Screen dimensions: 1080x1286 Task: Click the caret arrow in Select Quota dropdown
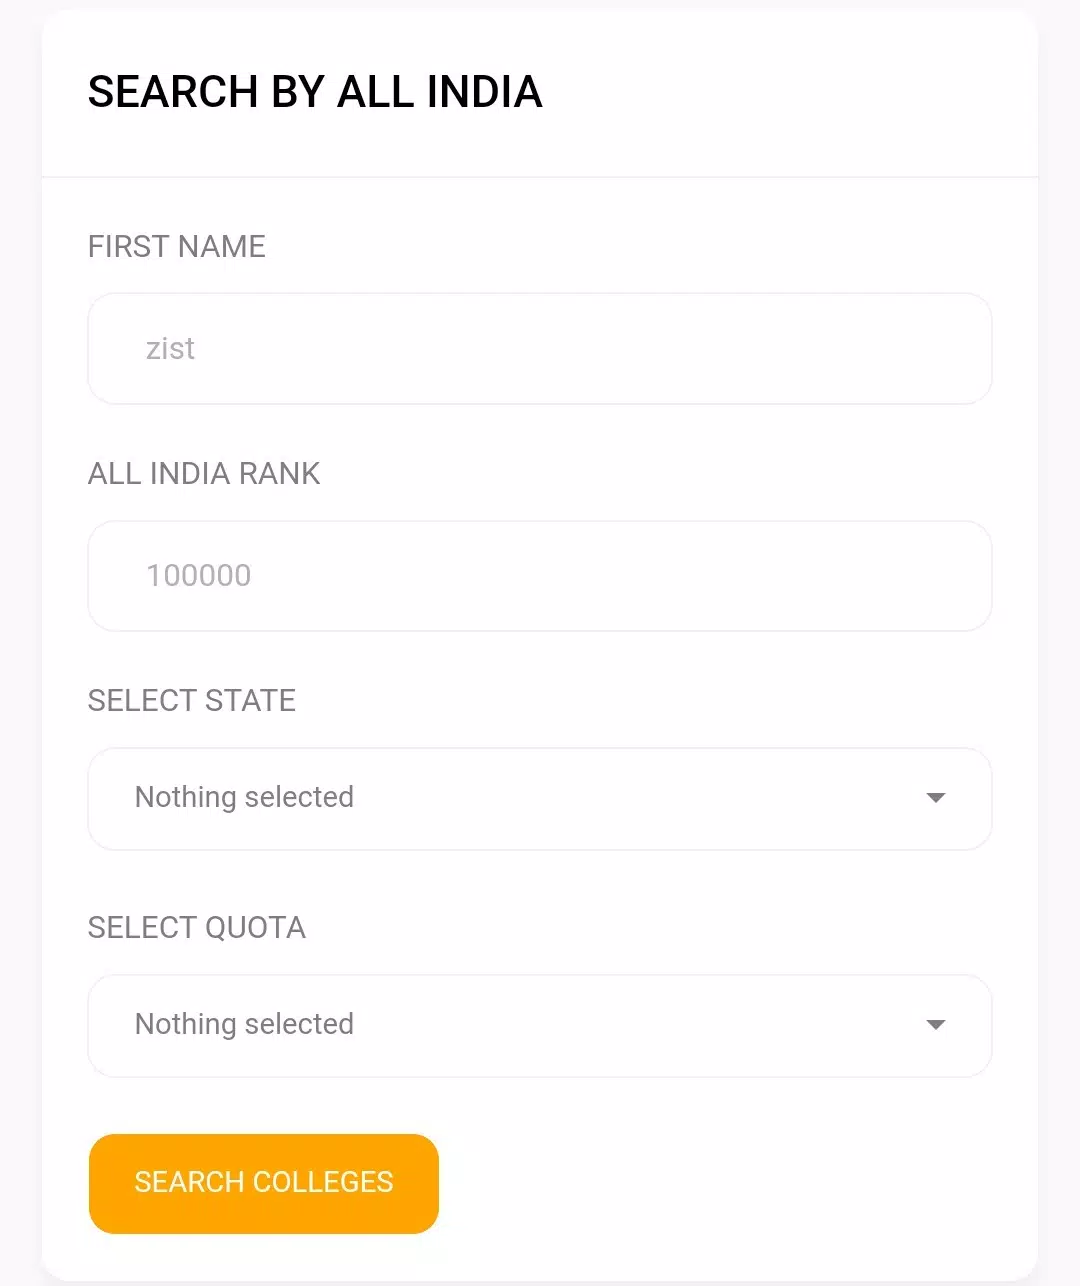(x=936, y=1025)
